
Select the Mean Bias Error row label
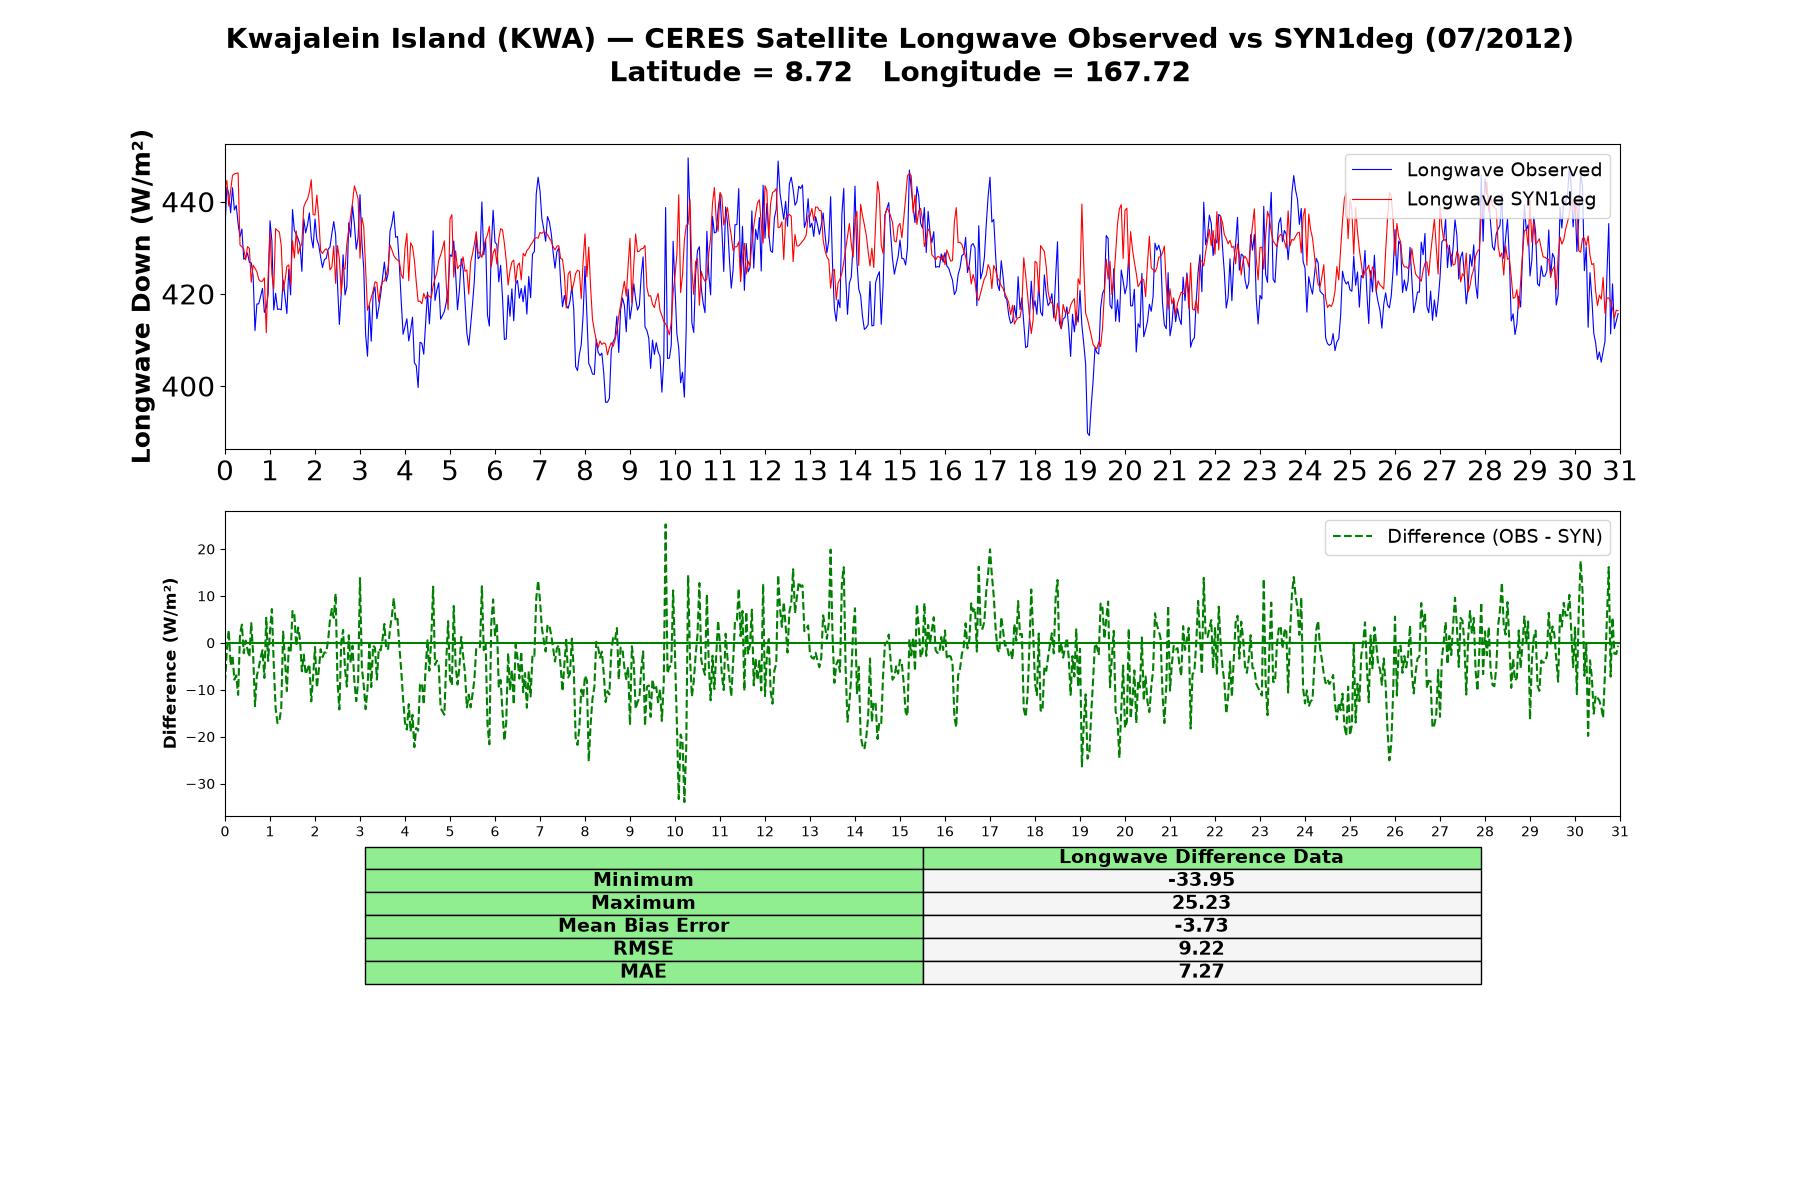tap(643, 926)
